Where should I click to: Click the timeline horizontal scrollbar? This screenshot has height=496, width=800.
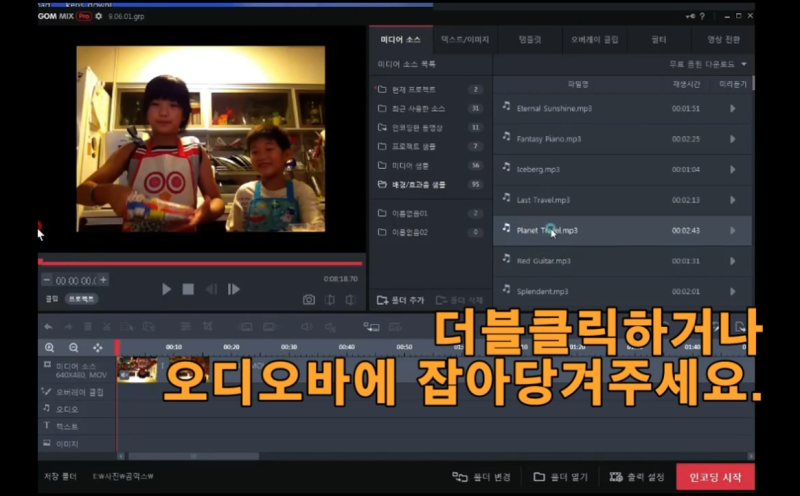pos(193,456)
